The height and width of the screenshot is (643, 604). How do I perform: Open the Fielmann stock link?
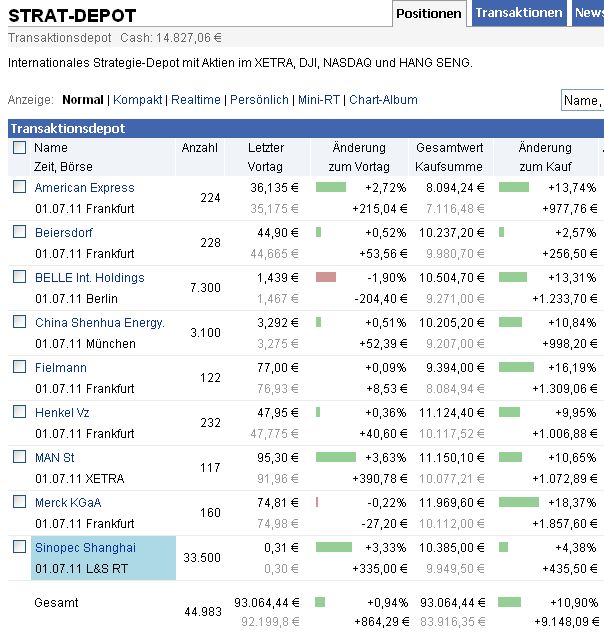pos(61,367)
